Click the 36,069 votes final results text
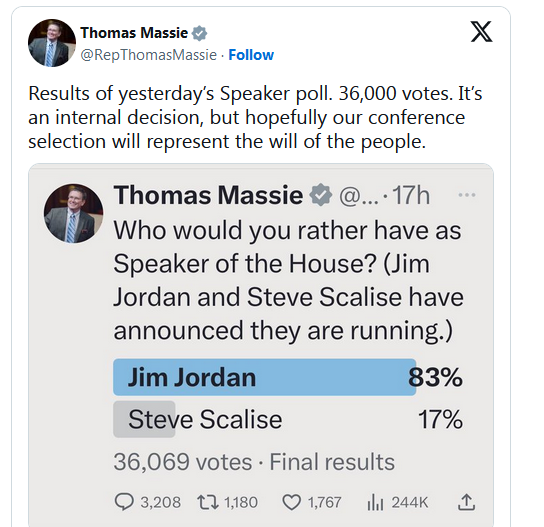 pos(254,462)
